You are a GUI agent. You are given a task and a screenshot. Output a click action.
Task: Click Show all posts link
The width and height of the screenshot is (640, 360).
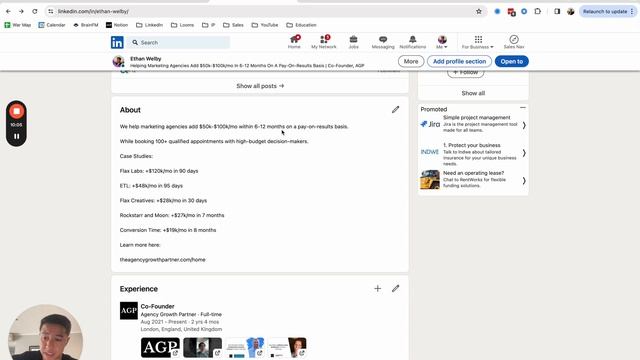tap(260, 86)
